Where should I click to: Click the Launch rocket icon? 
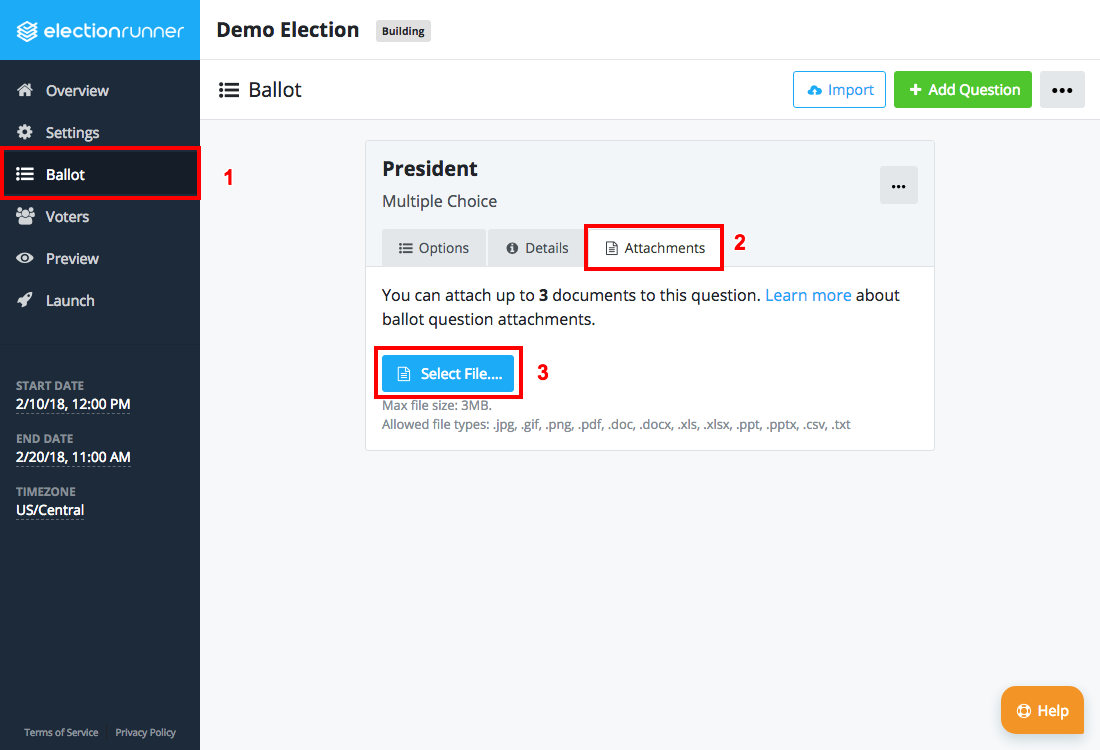click(x=25, y=300)
